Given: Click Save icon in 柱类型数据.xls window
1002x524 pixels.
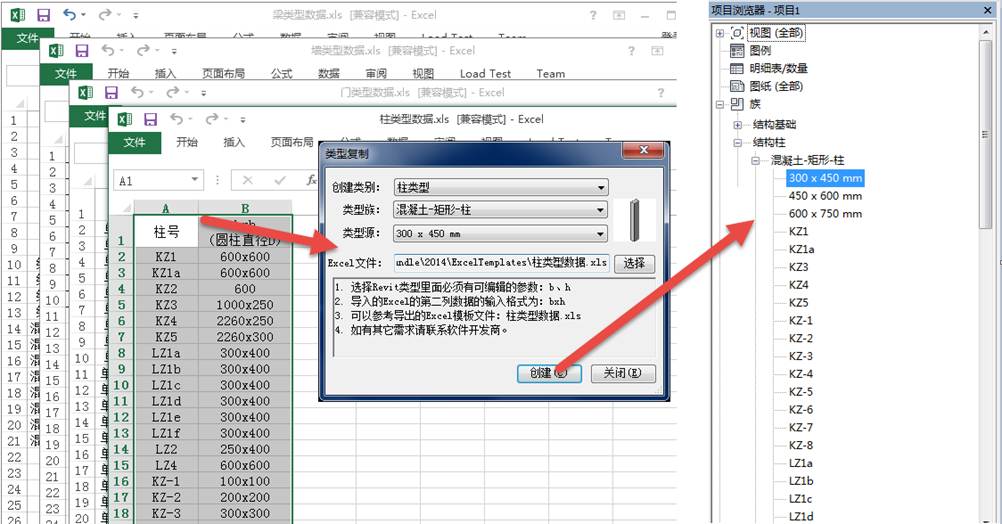Looking at the screenshot, I should 152,119.
